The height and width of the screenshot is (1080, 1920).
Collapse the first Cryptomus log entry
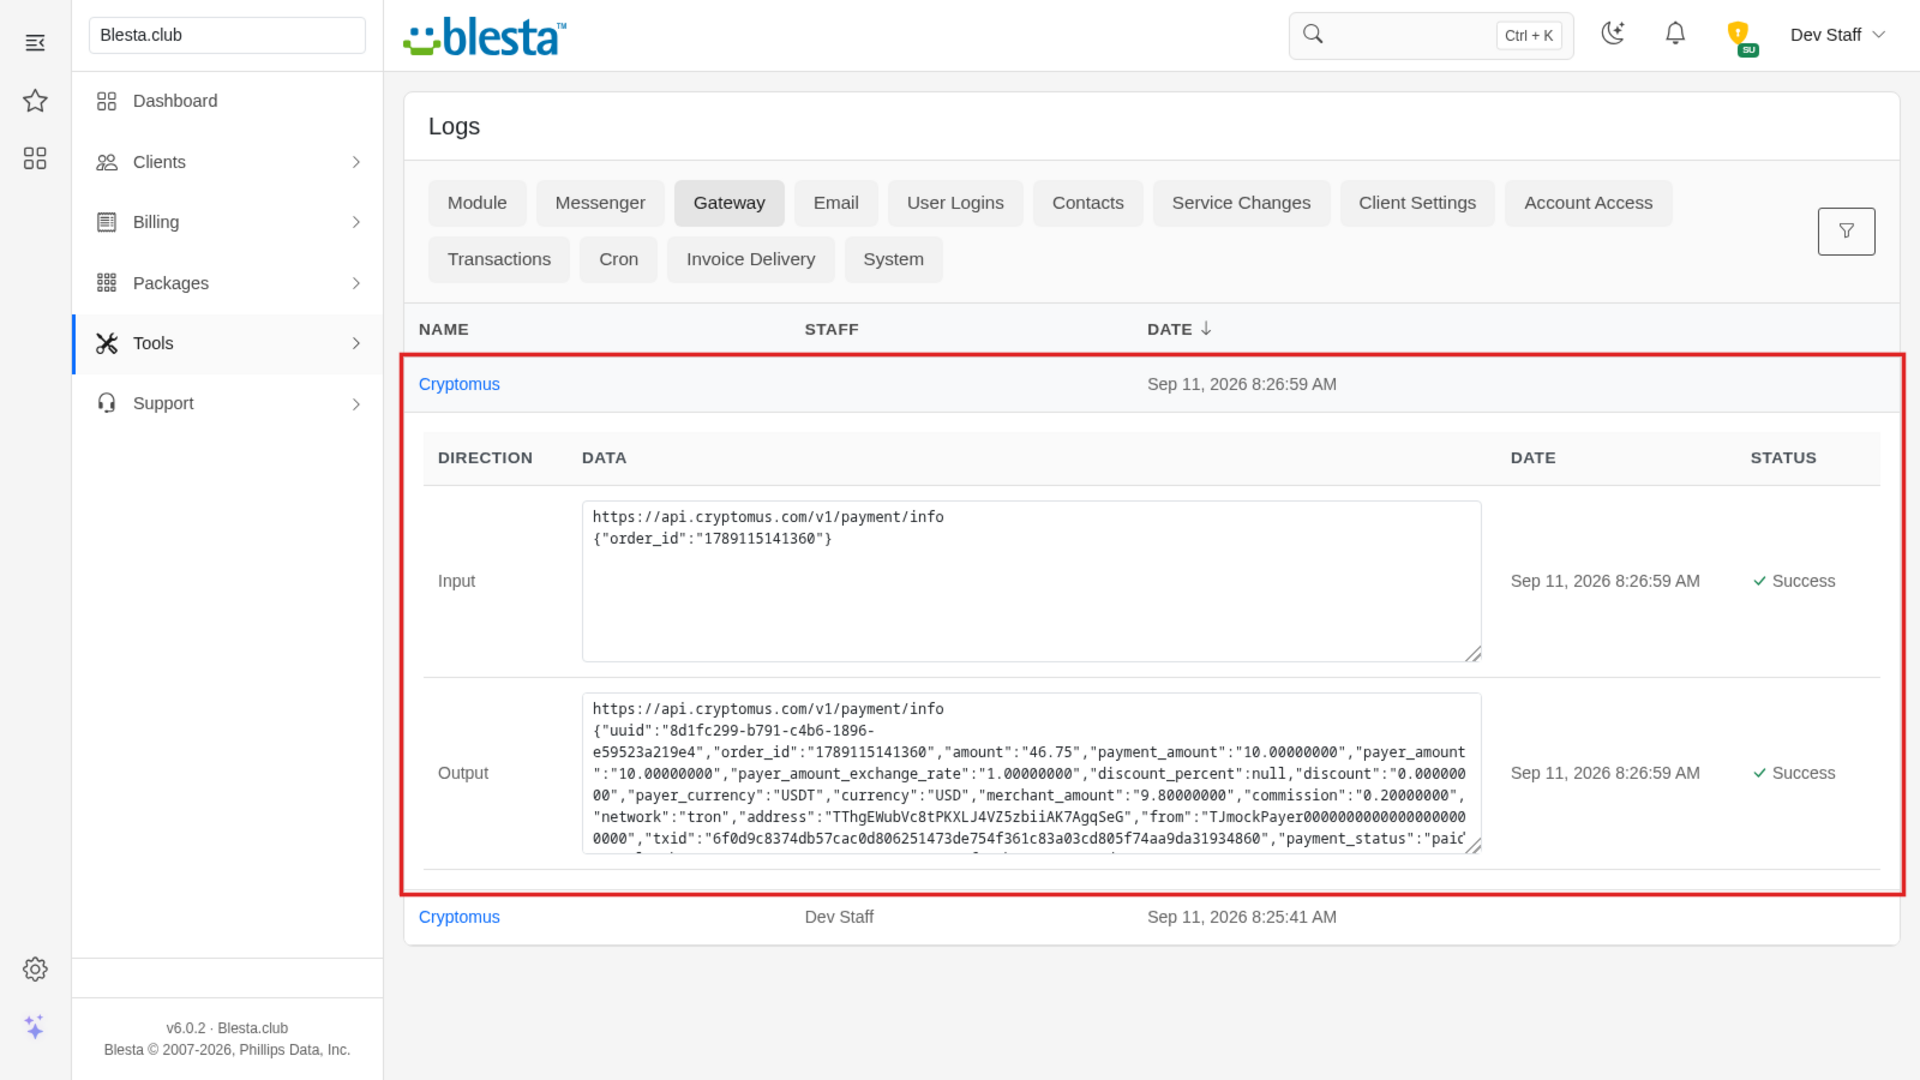(459, 384)
